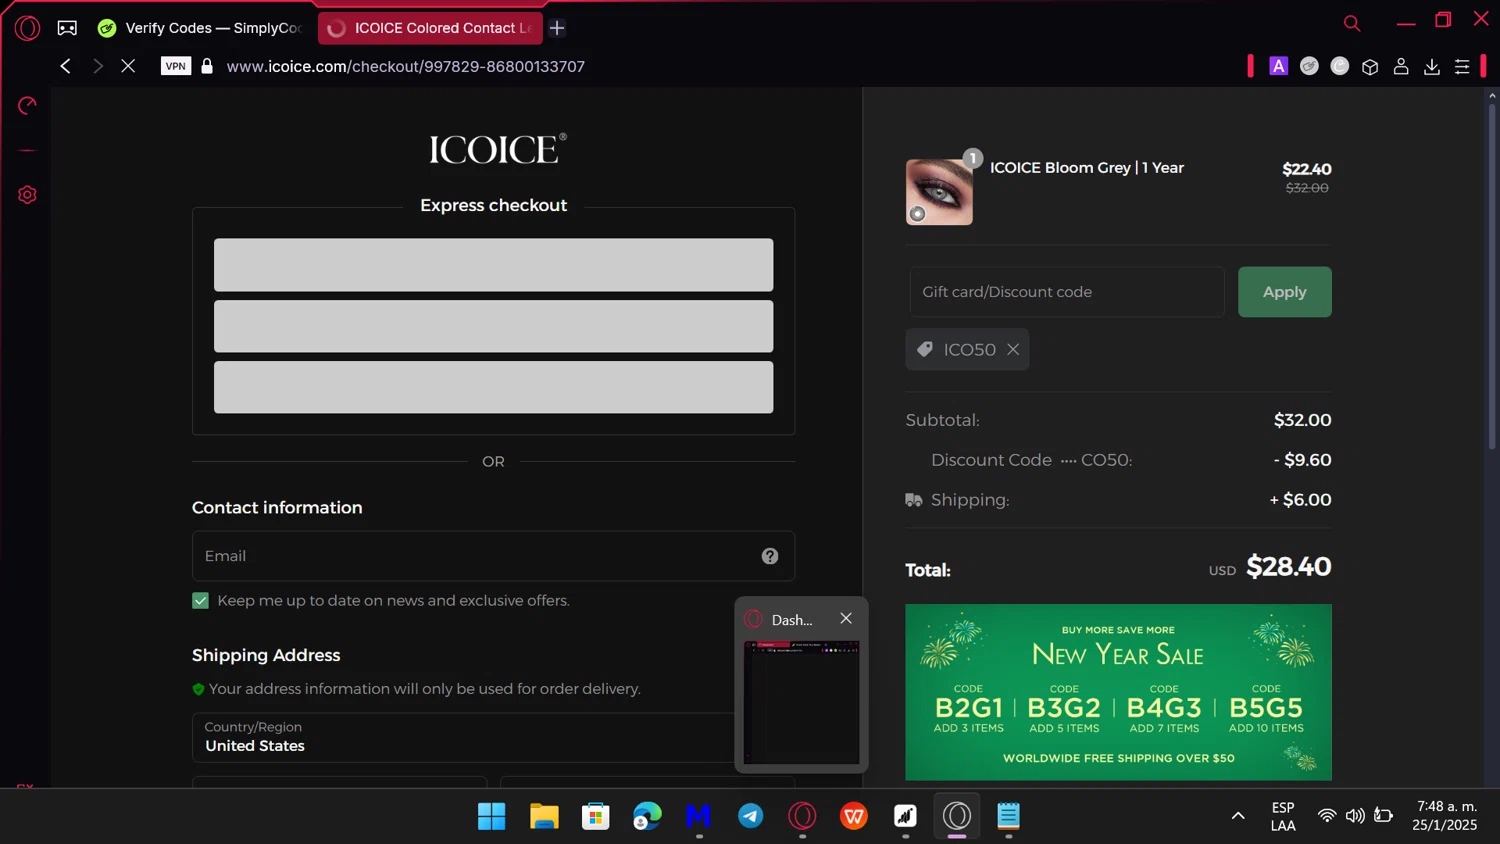Click the third express checkout button
Image resolution: width=1500 pixels, height=844 pixels.
493,387
